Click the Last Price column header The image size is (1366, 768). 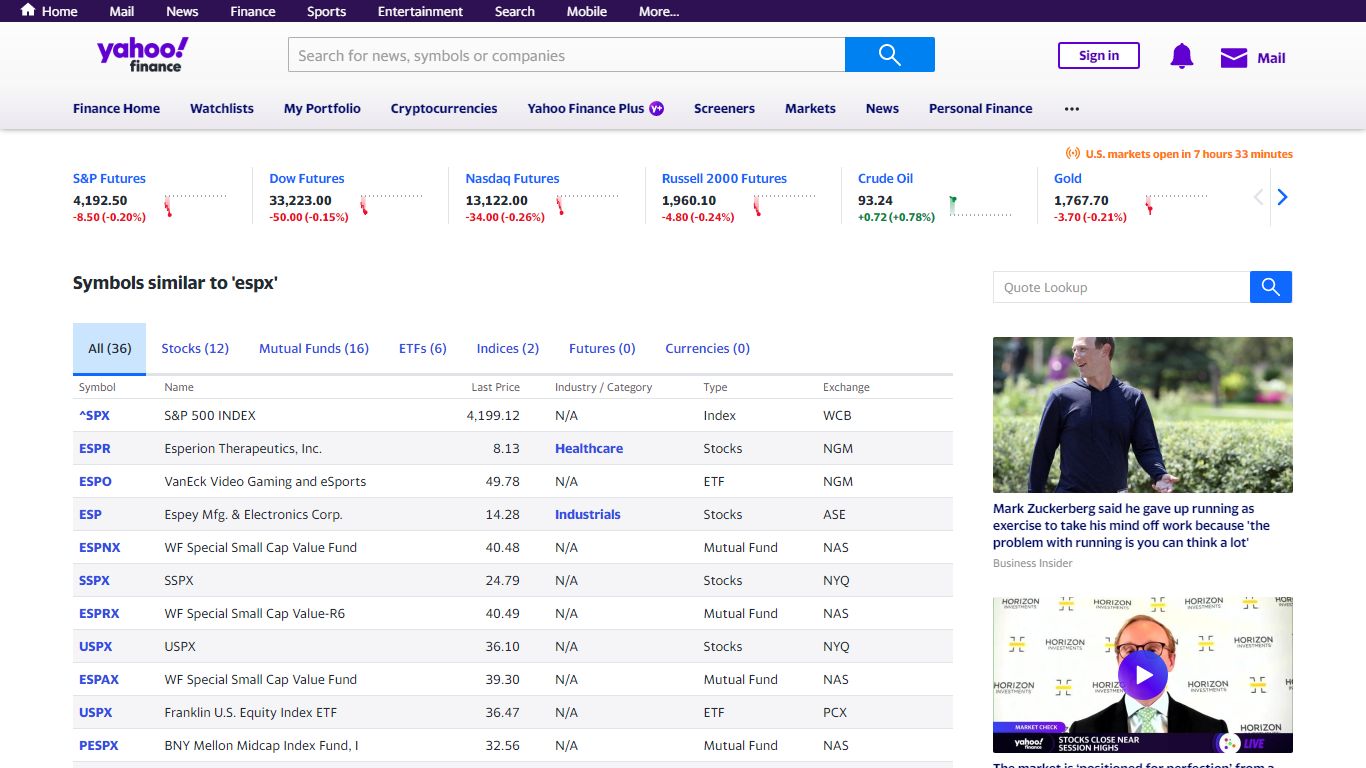click(x=496, y=387)
